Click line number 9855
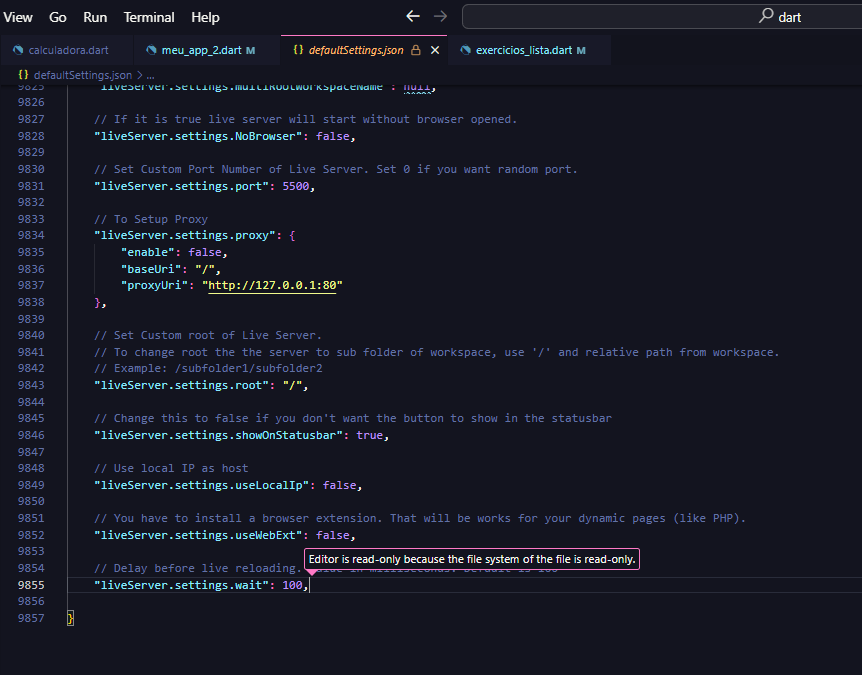 point(31,585)
